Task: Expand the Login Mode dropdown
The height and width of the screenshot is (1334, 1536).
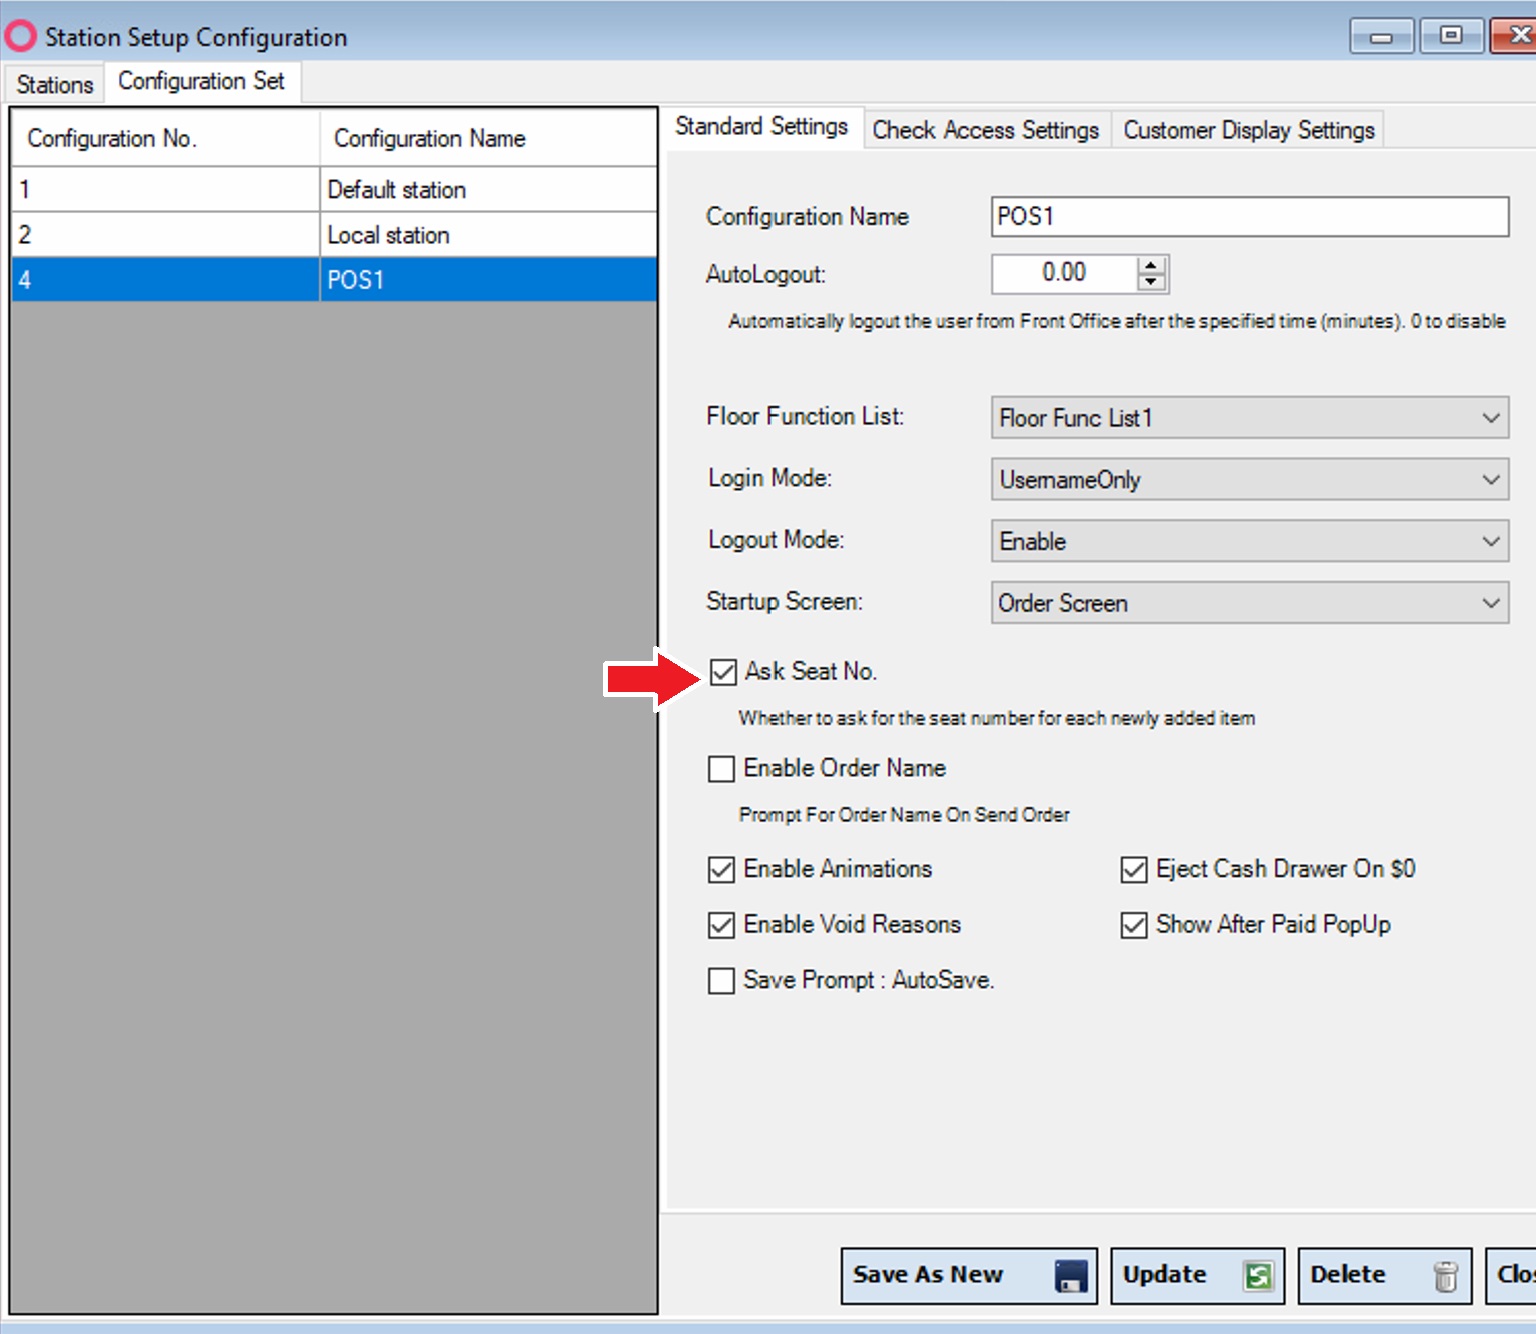Action: coord(1490,480)
